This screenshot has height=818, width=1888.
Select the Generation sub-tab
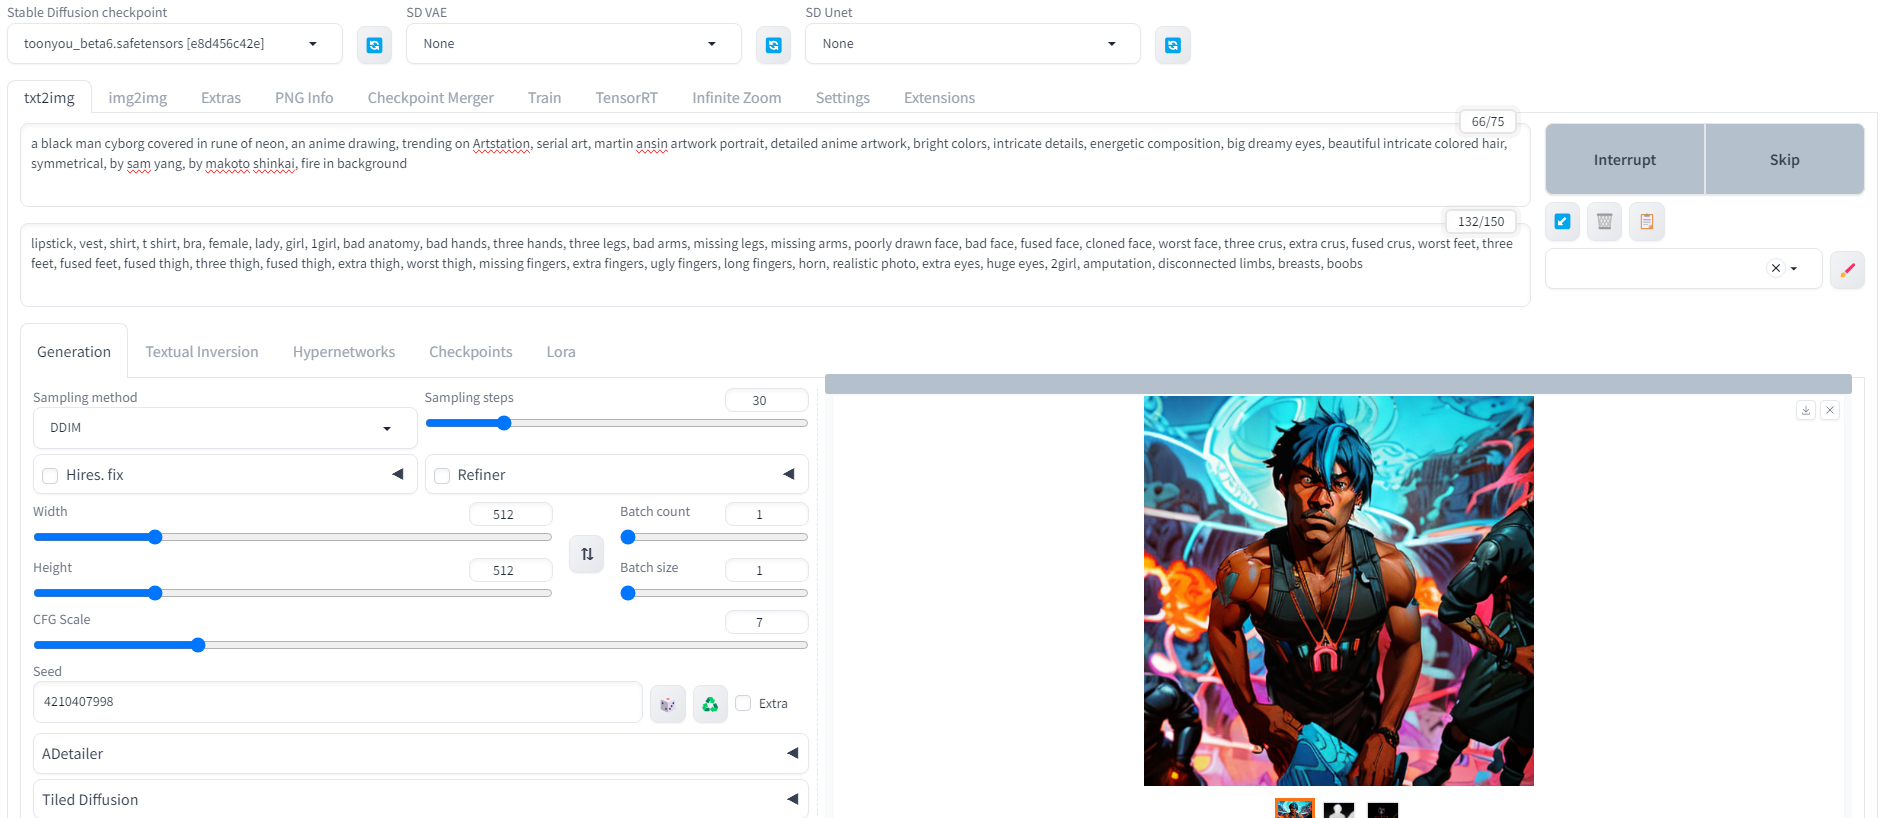(74, 352)
